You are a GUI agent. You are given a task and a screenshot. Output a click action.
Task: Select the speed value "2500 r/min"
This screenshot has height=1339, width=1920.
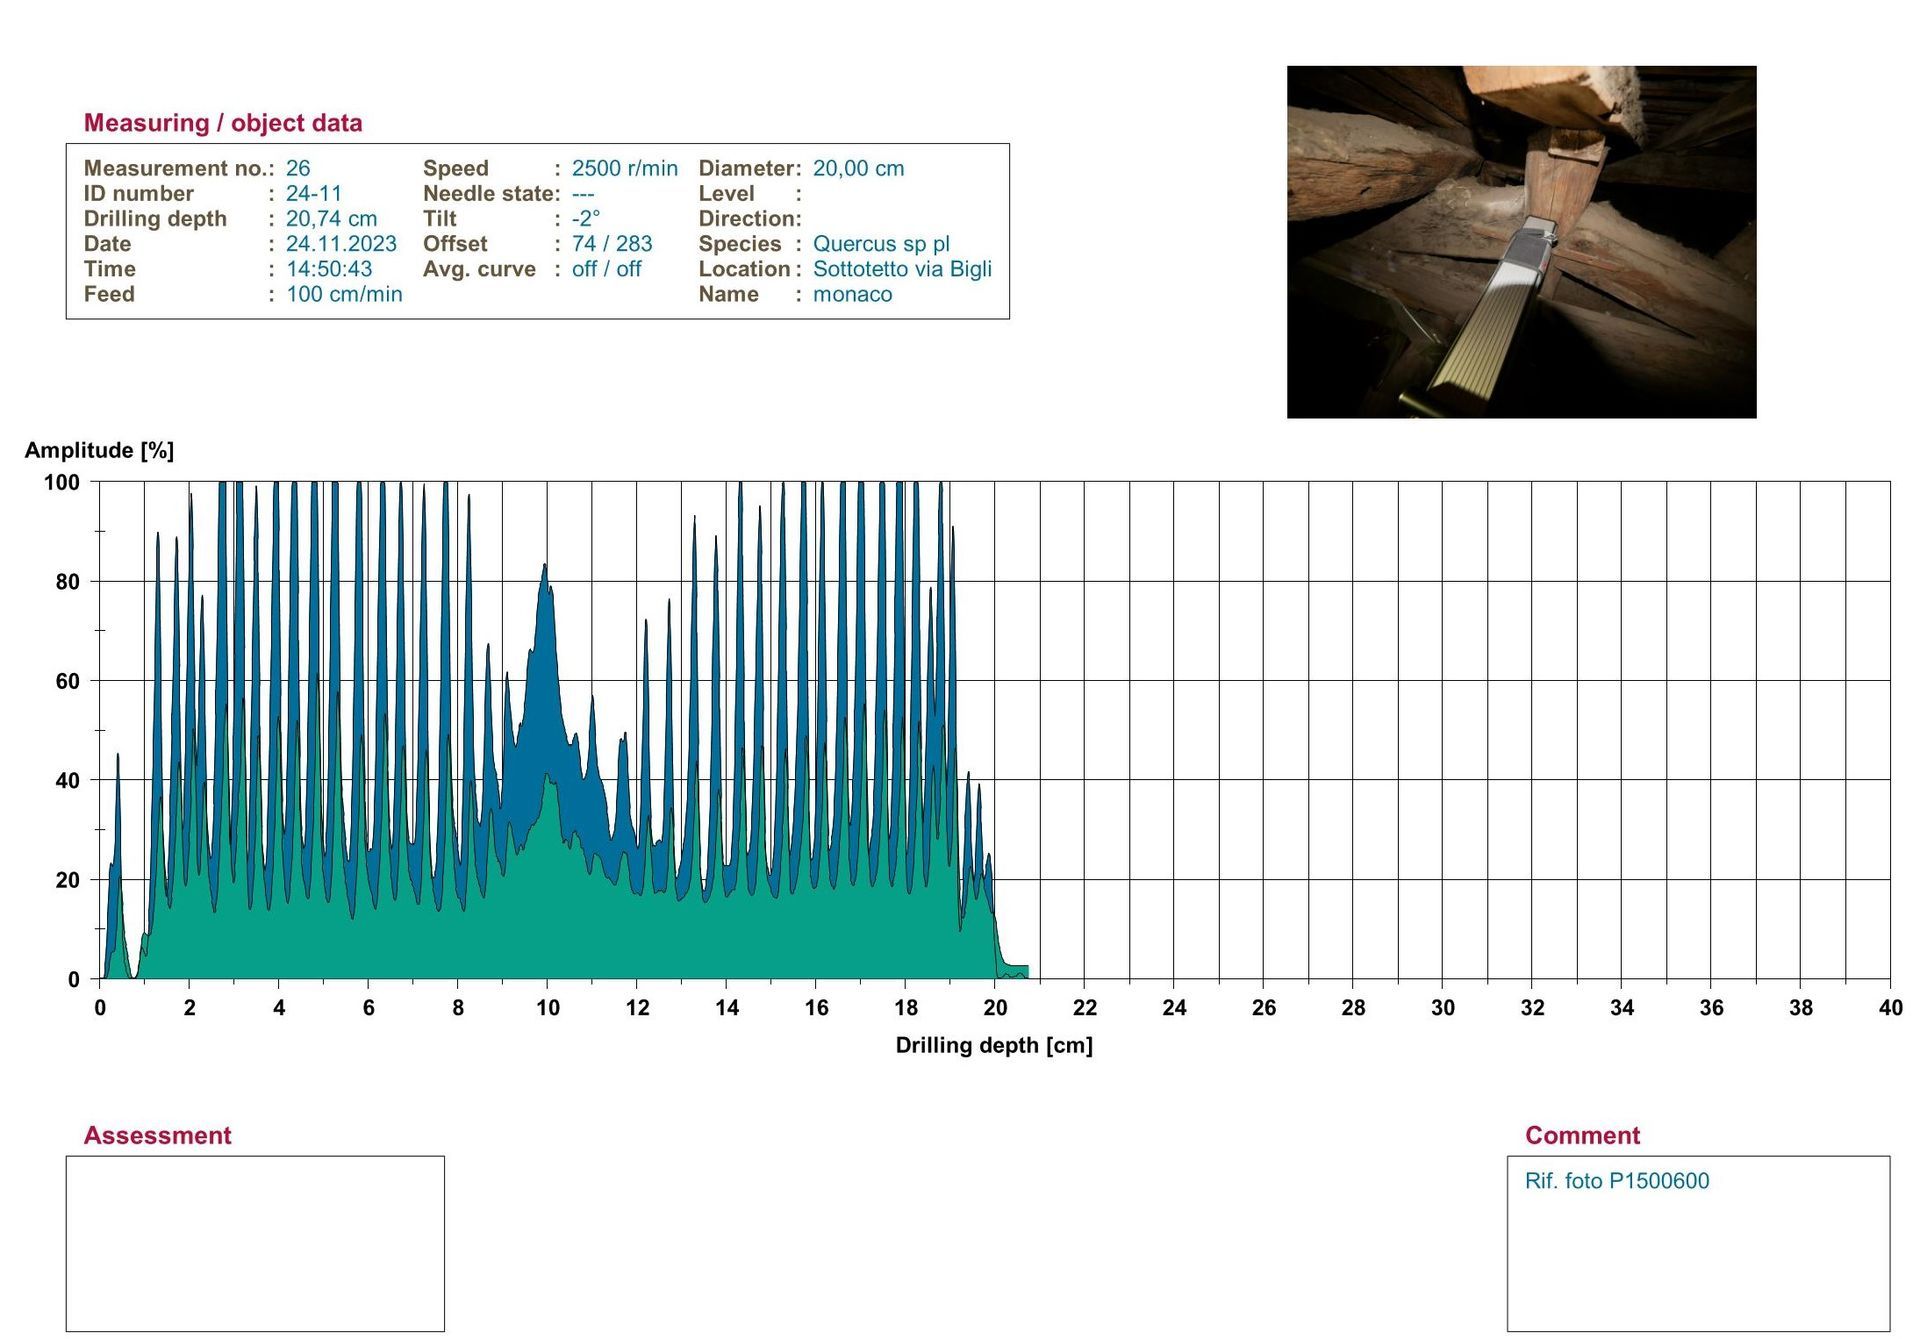(x=625, y=168)
